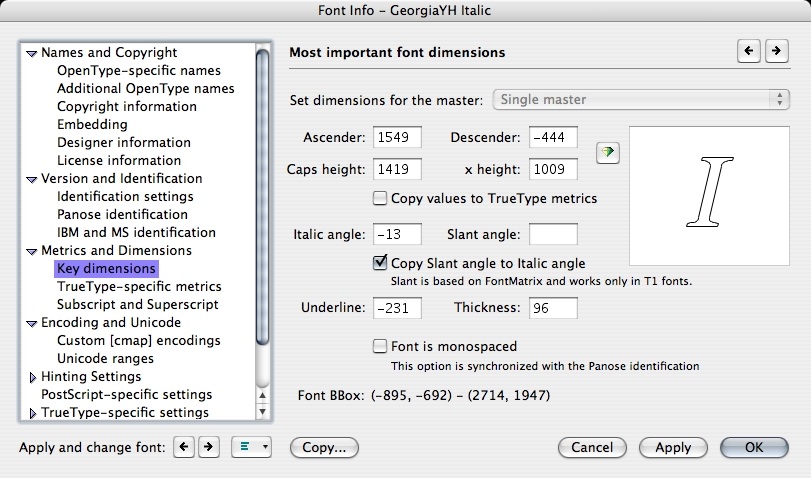Open Subscript and Superscript page
The image size is (811, 478).
coord(138,304)
